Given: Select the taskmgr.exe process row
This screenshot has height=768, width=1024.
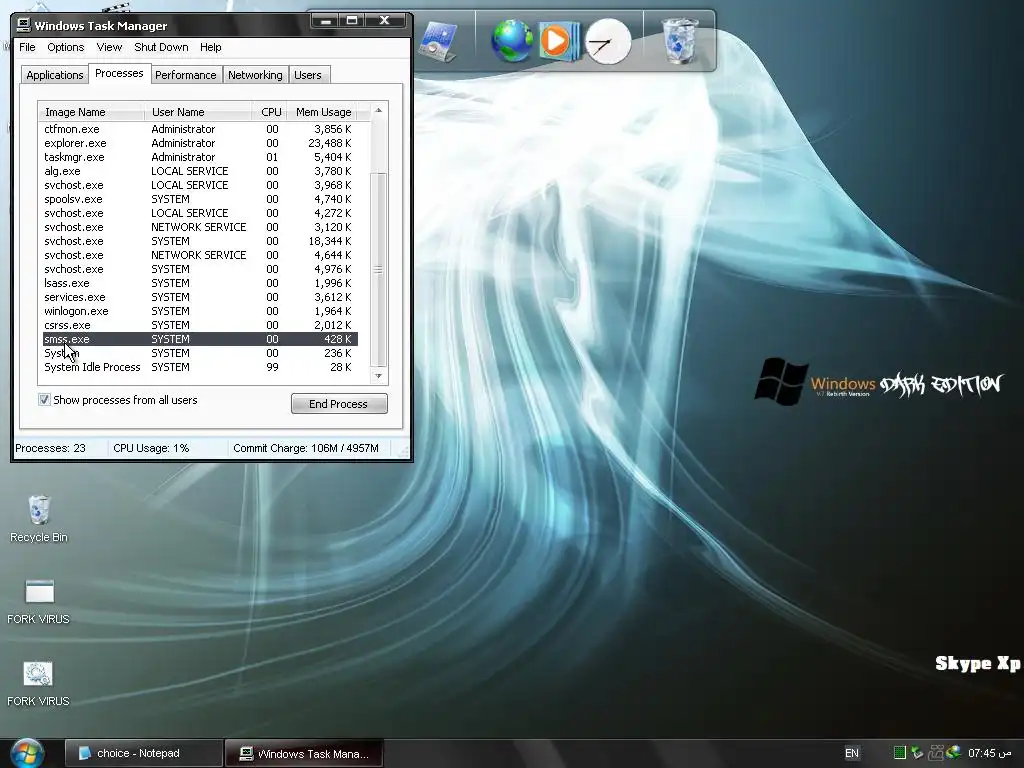Looking at the screenshot, I should coord(200,157).
